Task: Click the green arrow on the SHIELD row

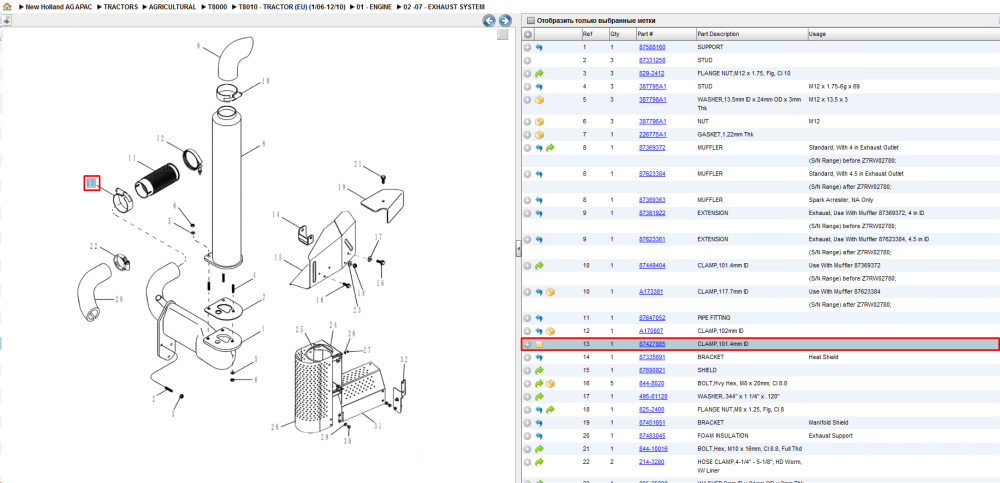Action: pos(539,370)
